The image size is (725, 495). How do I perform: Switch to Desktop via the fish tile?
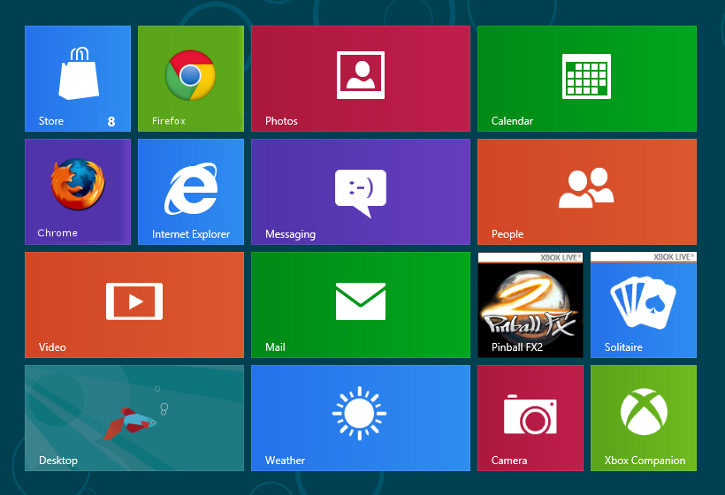134,418
